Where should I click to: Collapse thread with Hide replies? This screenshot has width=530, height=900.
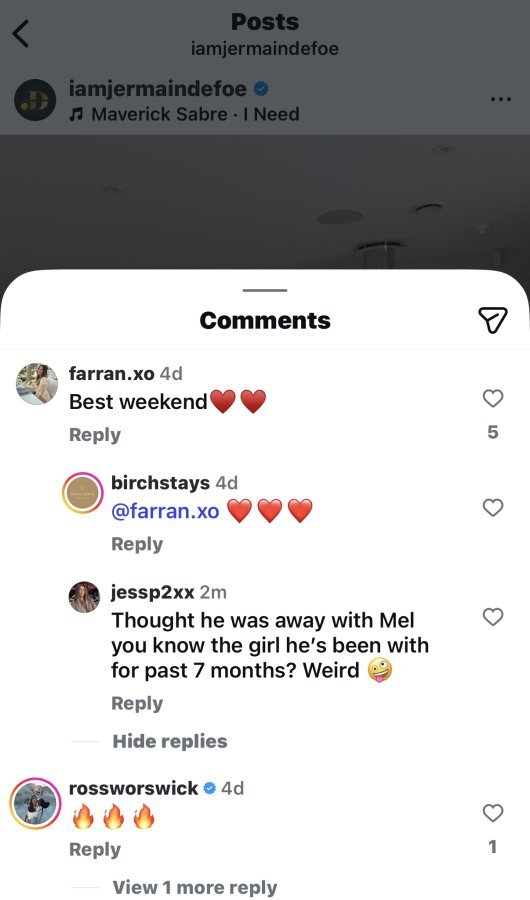tap(170, 741)
